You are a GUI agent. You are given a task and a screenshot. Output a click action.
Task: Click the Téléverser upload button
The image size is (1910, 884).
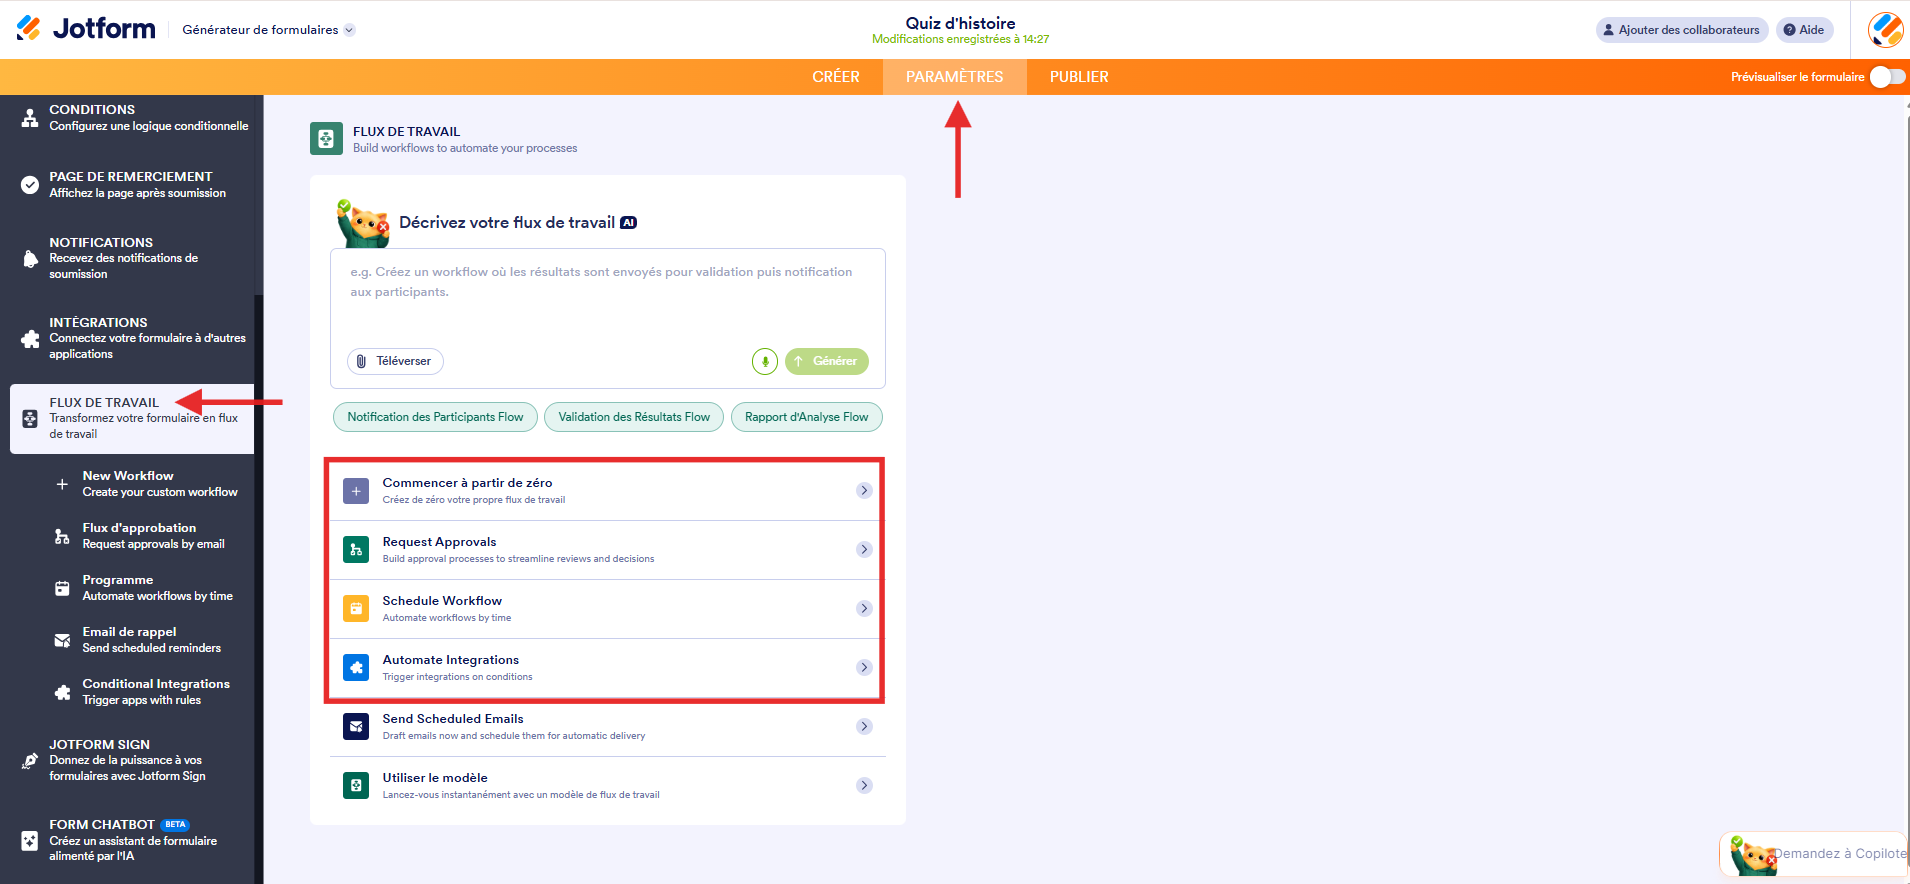(395, 361)
